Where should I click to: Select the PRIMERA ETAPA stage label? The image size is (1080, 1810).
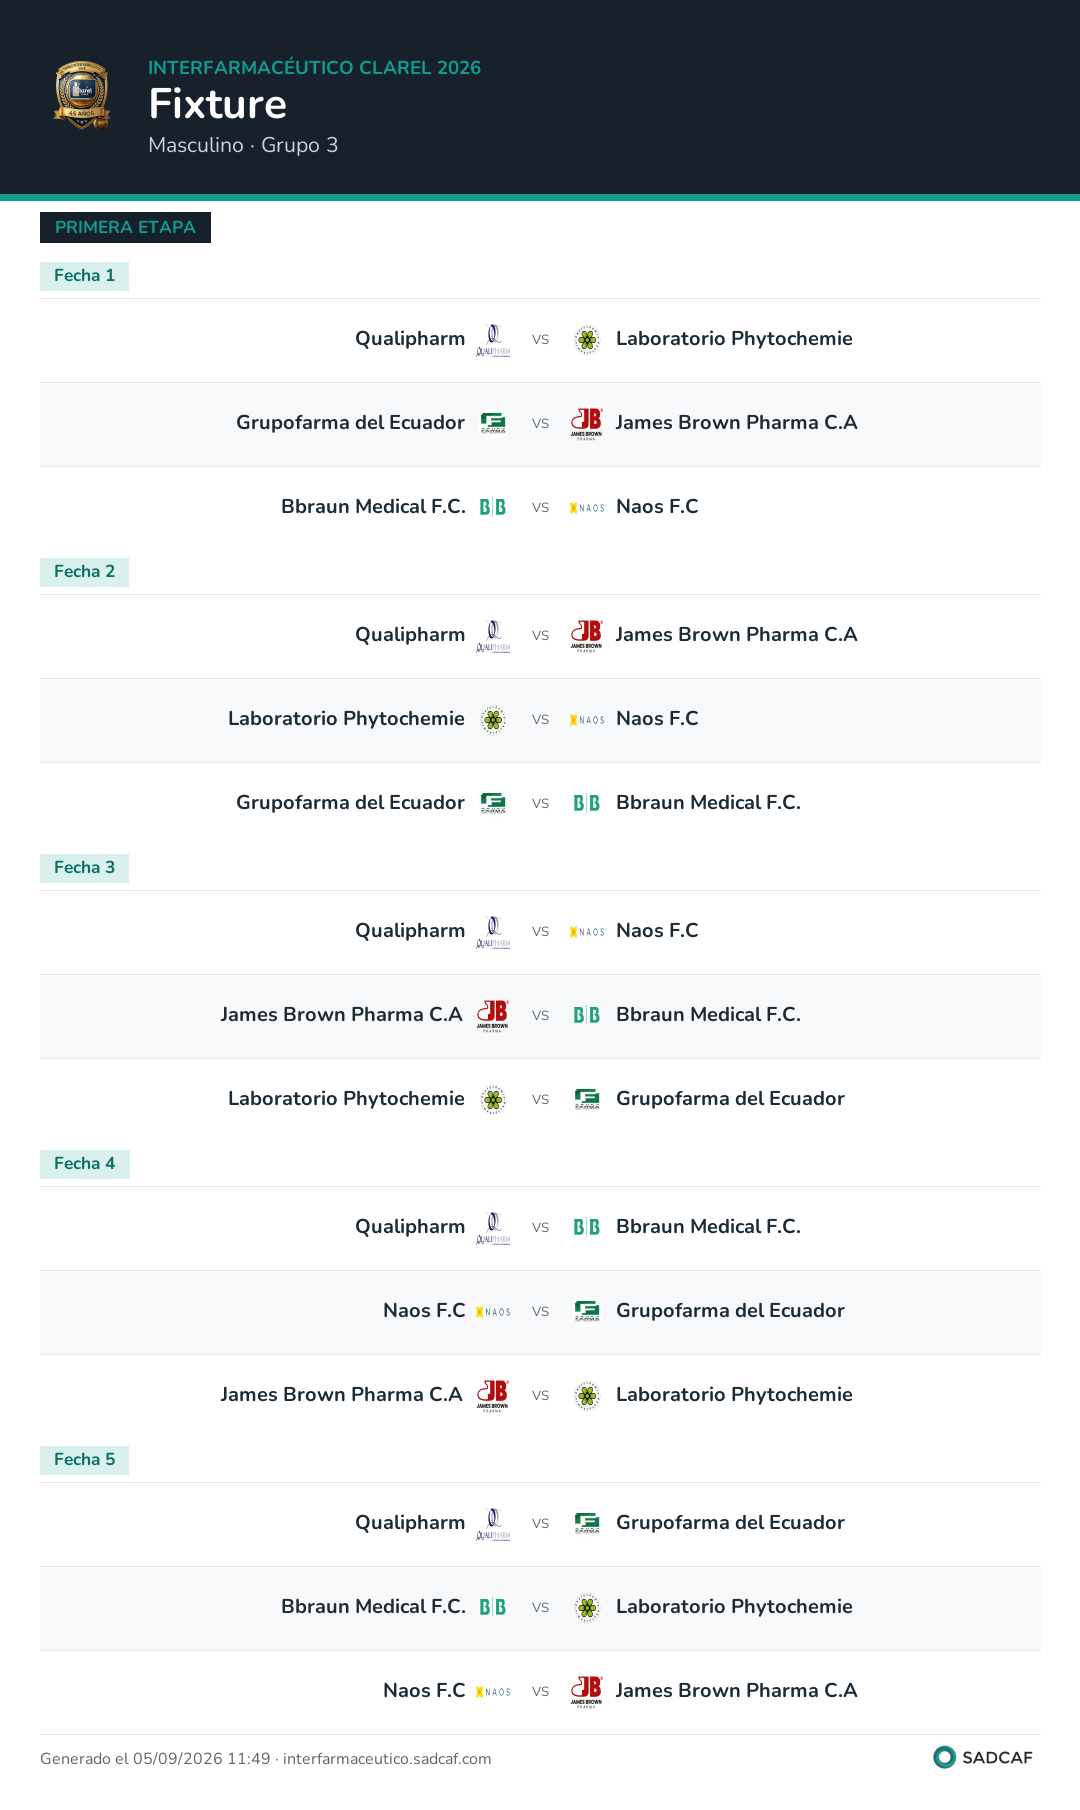tap(125, 227)
